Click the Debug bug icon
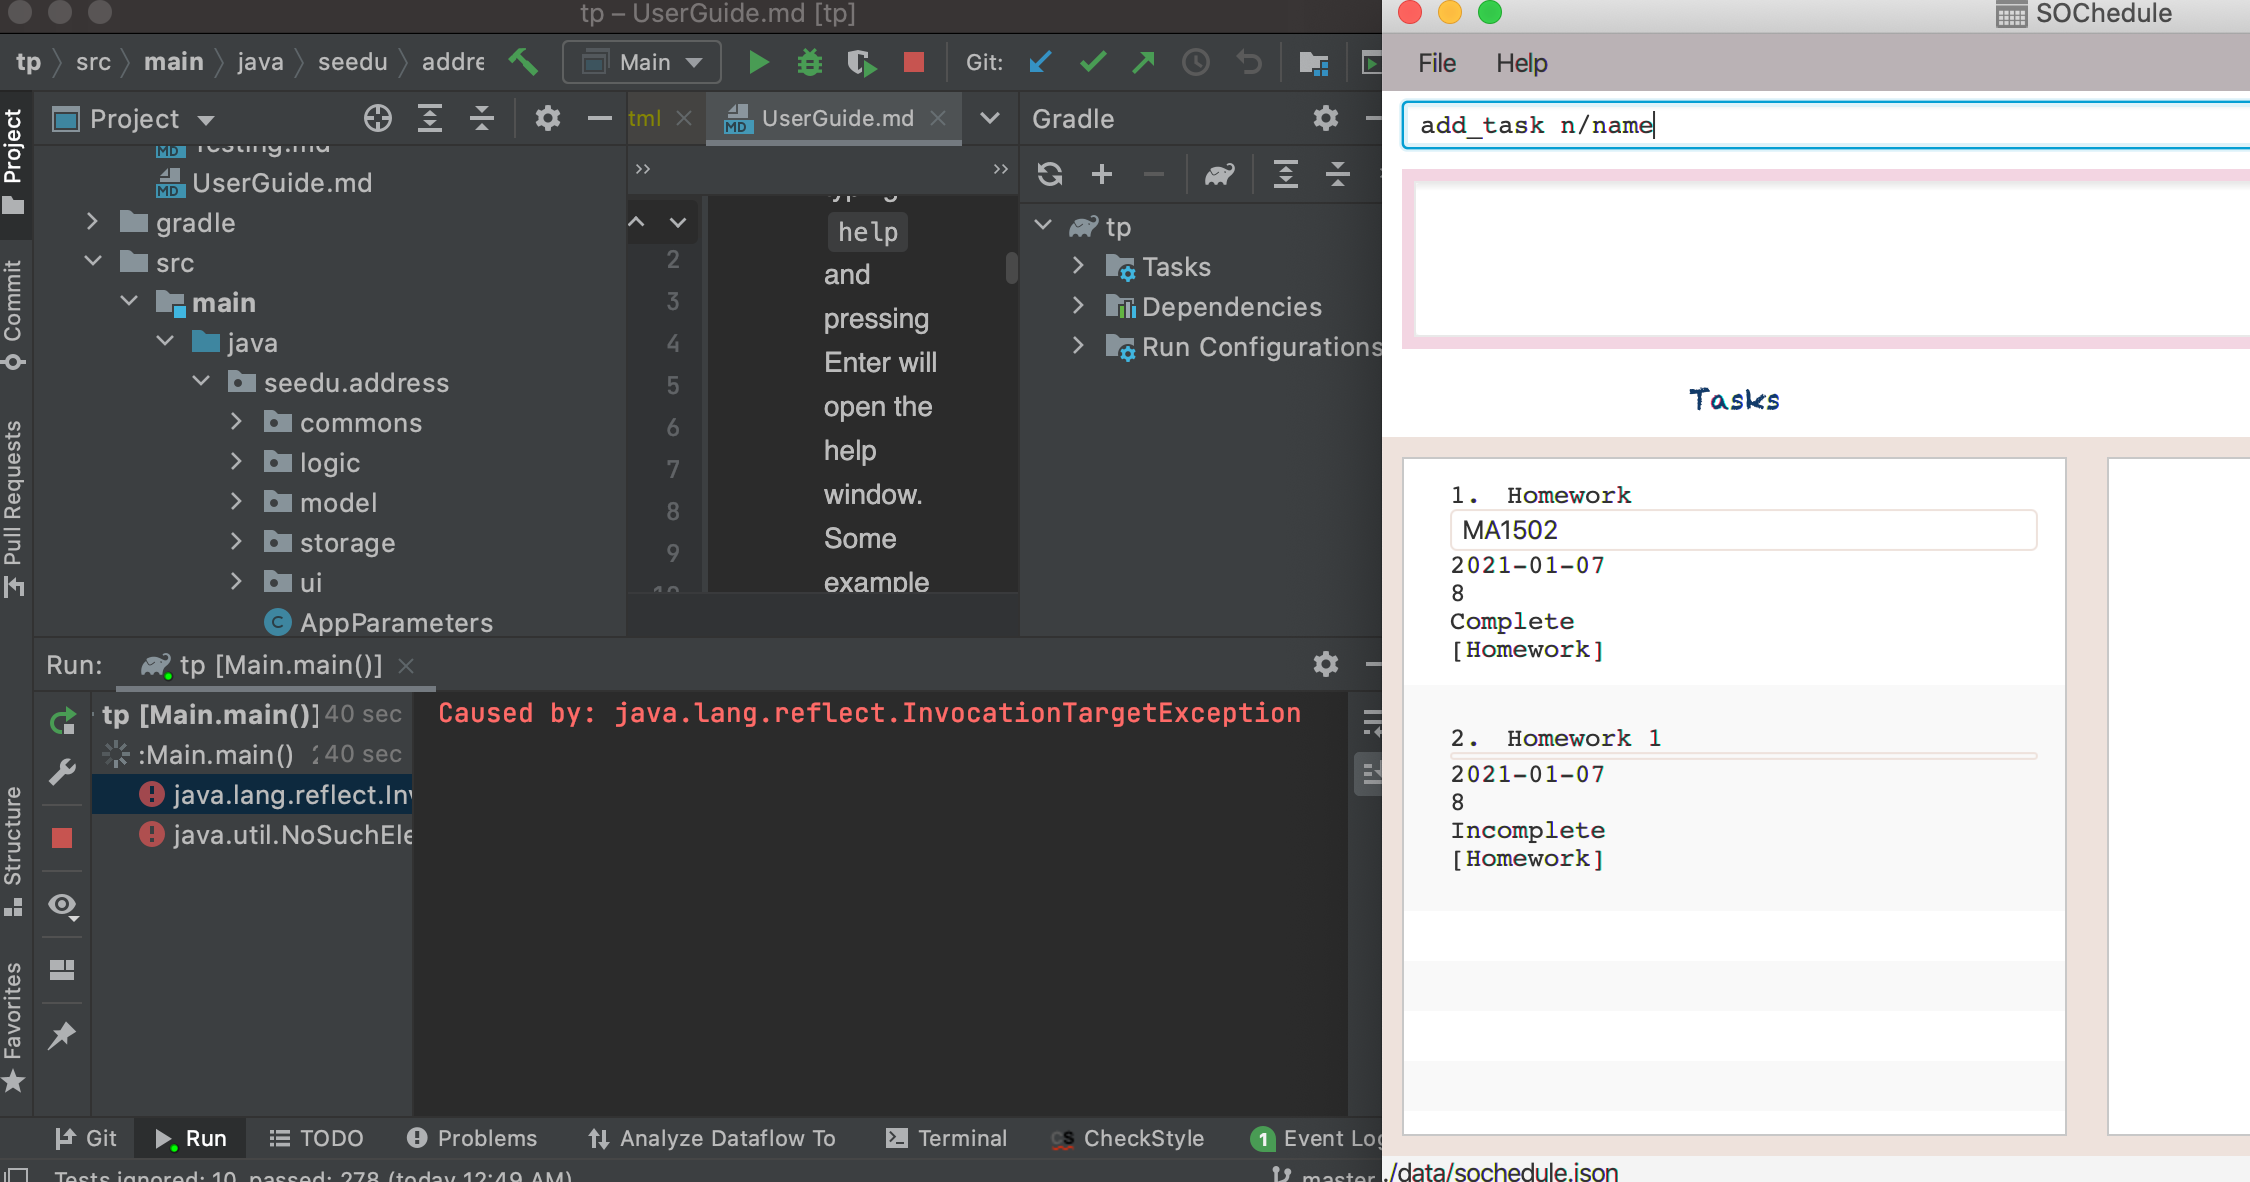Screen dimensions: 2250x1182 (x=809, y=63)
